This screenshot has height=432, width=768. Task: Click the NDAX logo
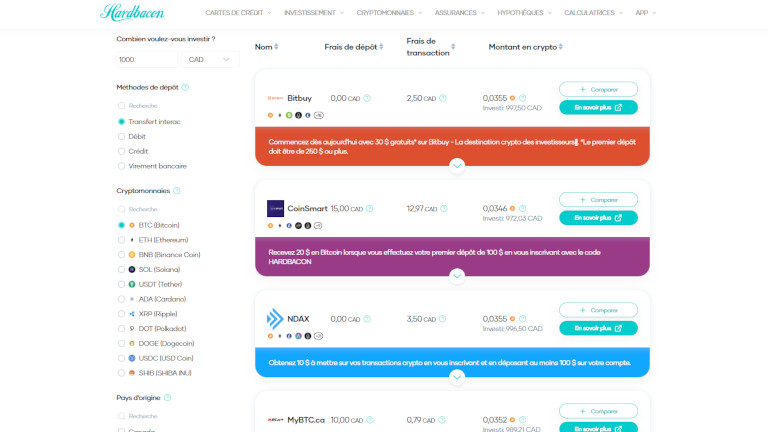tap(275, 319)
